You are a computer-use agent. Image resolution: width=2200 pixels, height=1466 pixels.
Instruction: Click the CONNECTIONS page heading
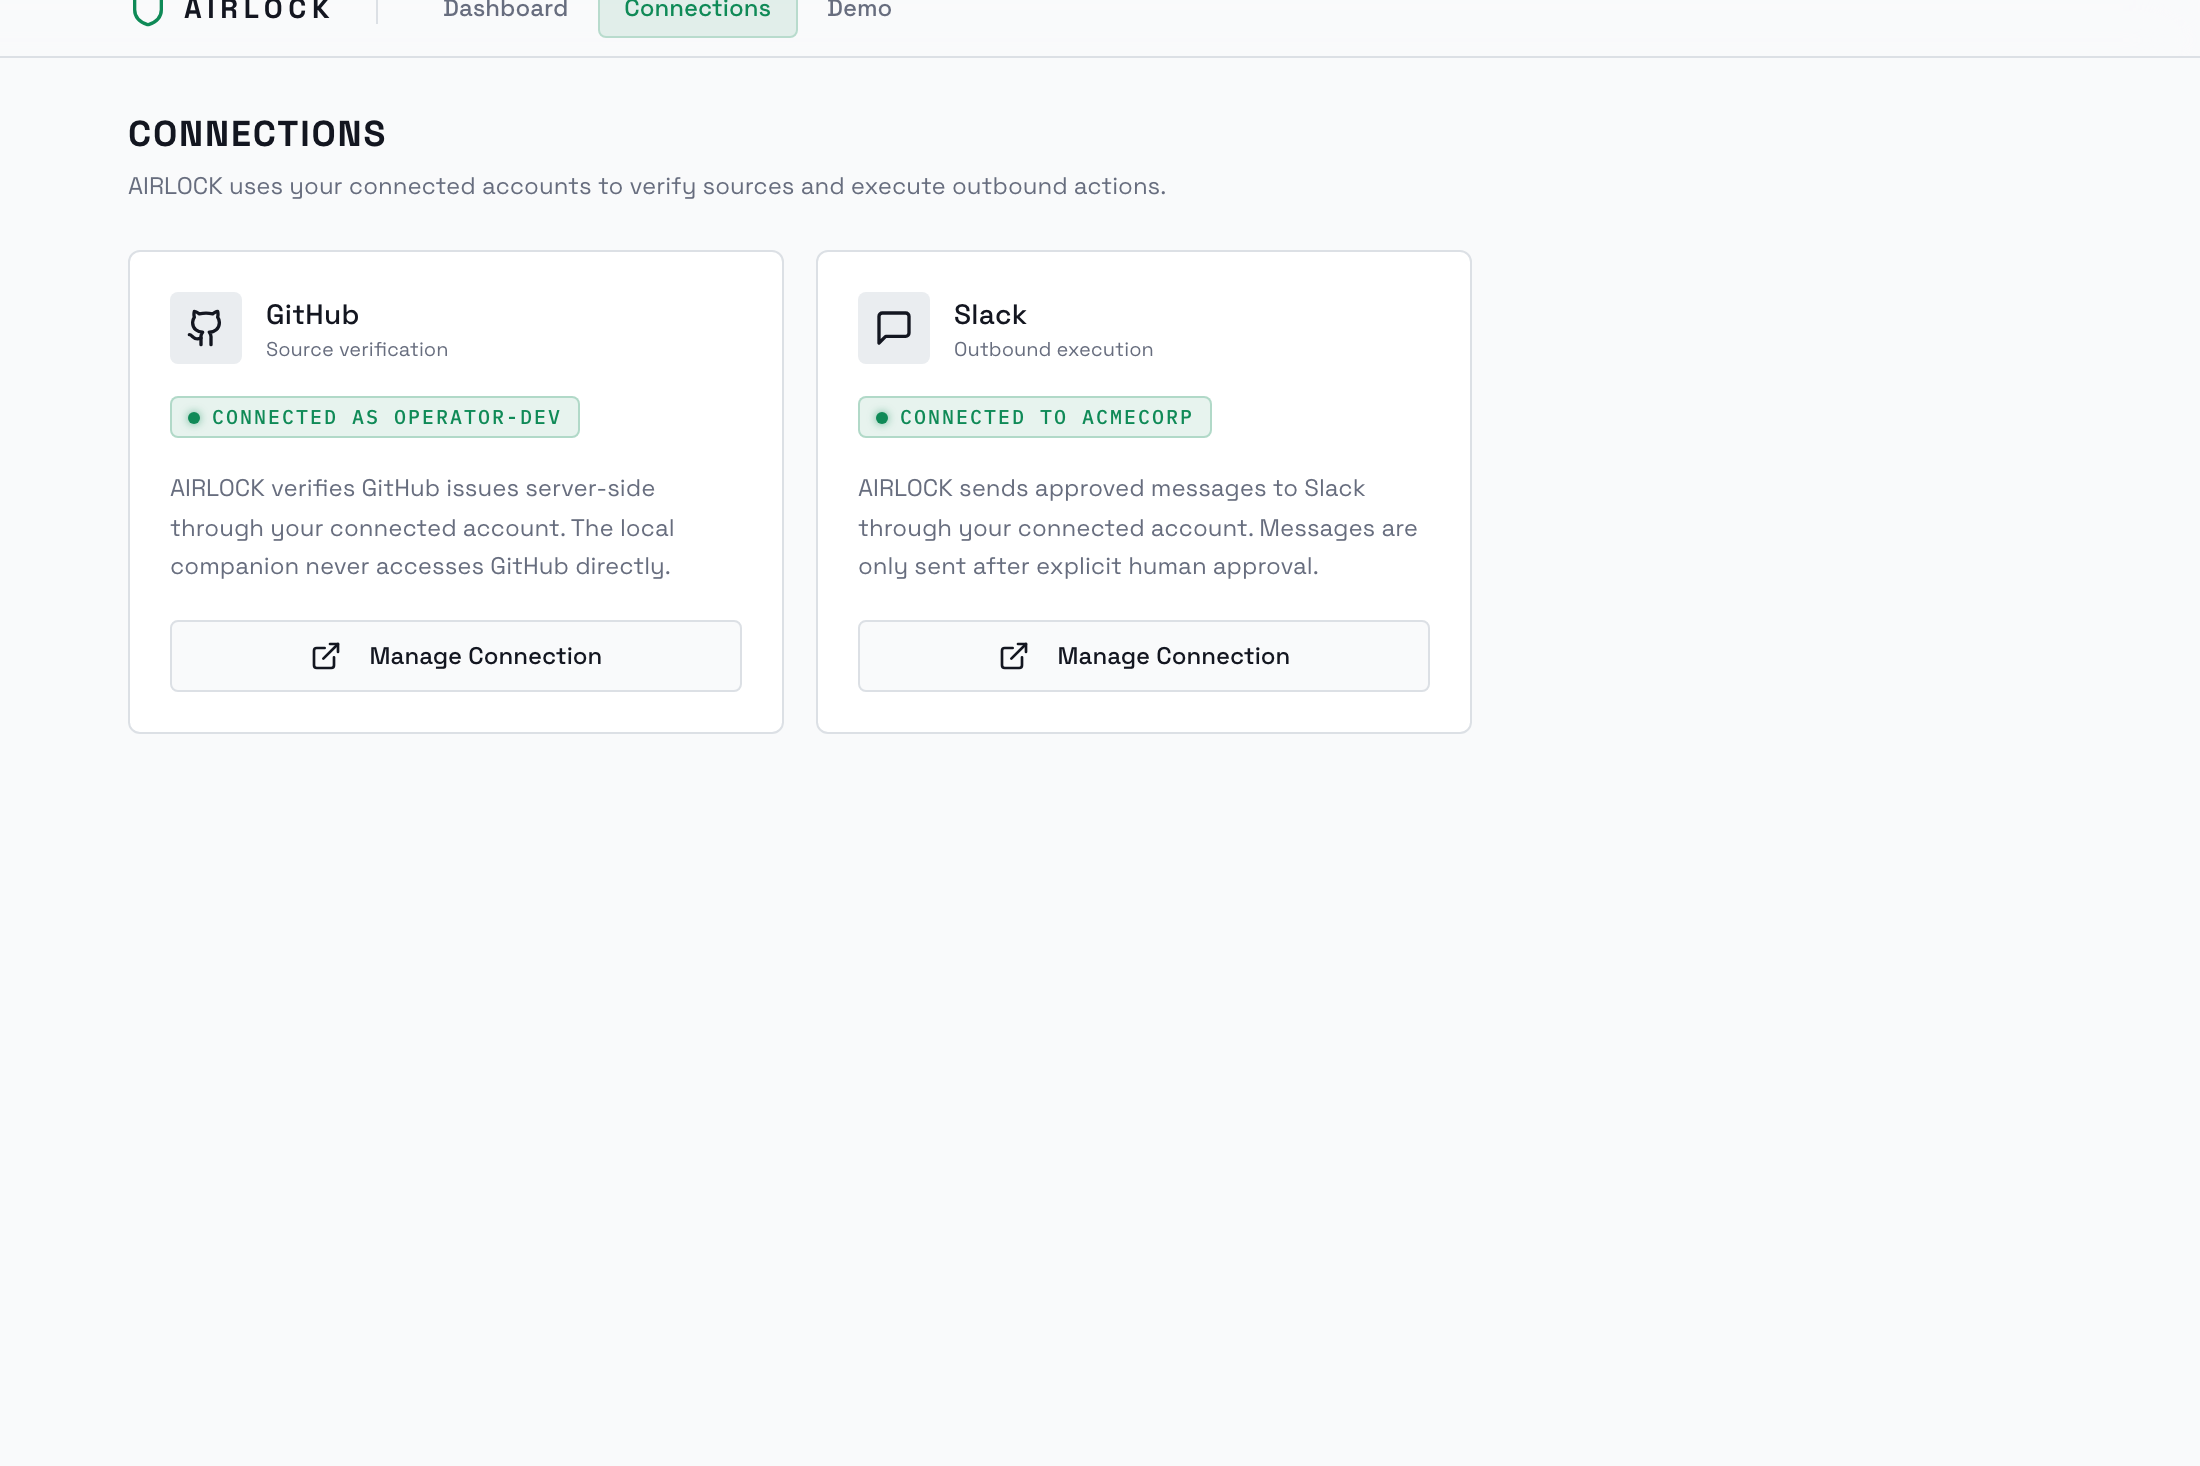click(x=257, y=134)
